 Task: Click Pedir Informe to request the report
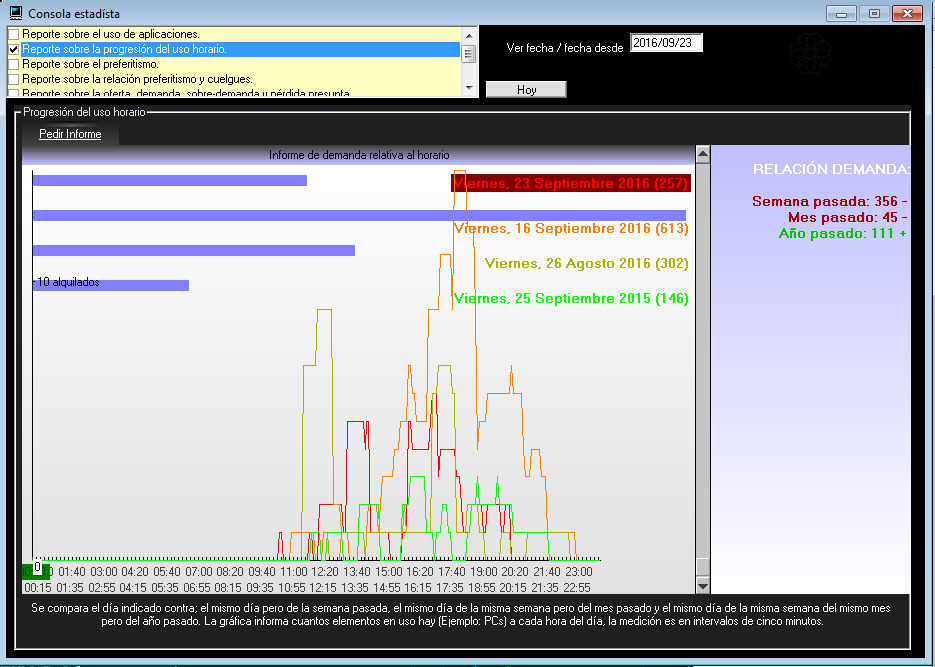pyautogui.click(x=70, y=134)
